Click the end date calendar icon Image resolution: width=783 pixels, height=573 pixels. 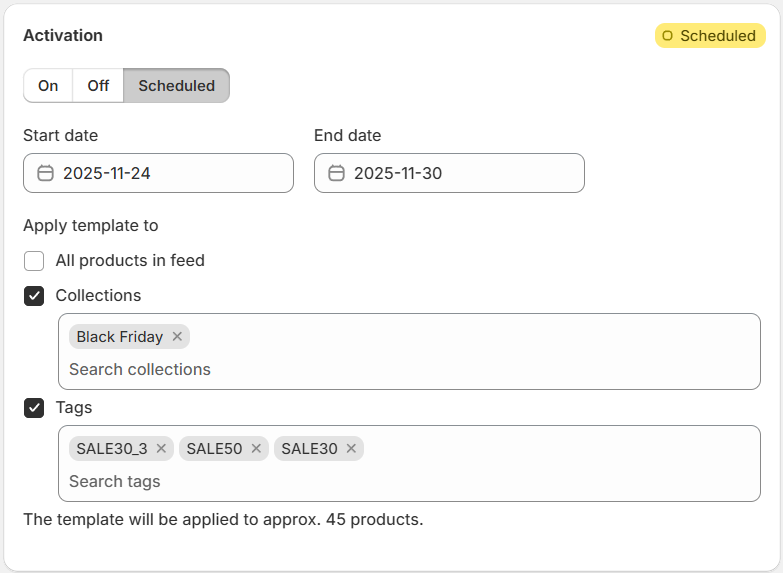[336, 173]
